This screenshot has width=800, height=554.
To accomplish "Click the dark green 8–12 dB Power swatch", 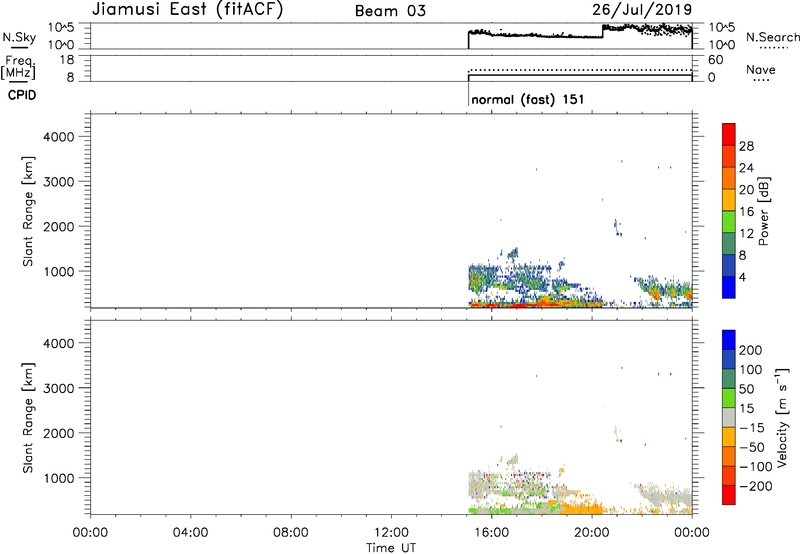I will tap(729, 244).
